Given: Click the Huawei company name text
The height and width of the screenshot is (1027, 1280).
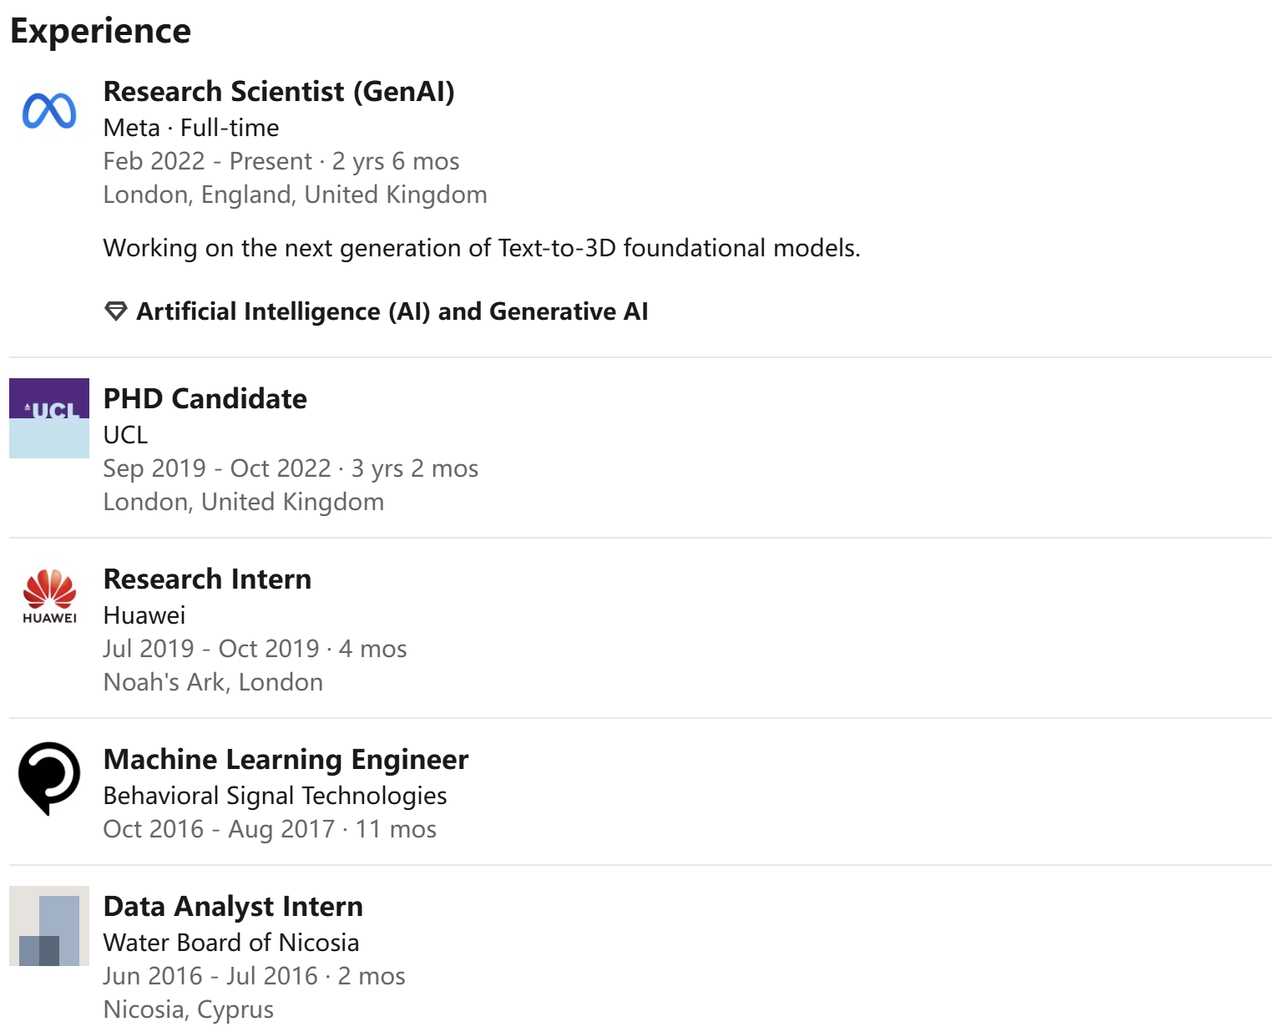Looking at the screenshot, I should click(x=144, y=615).
